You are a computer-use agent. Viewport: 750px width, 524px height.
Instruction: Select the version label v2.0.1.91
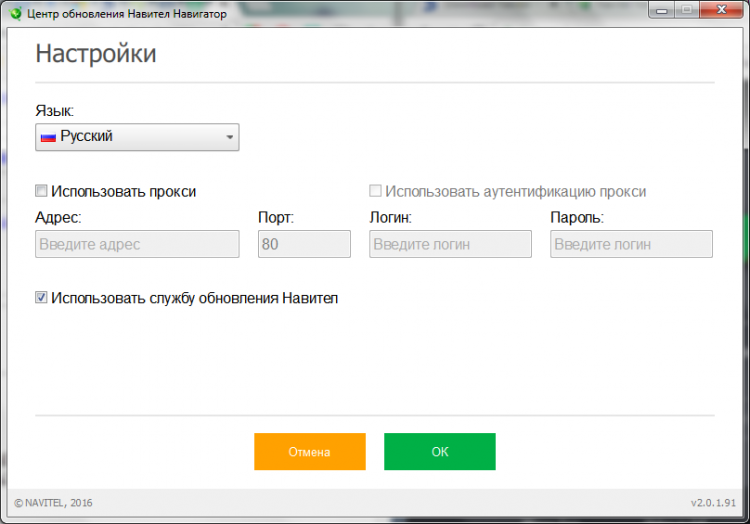(x=713, y=503)
